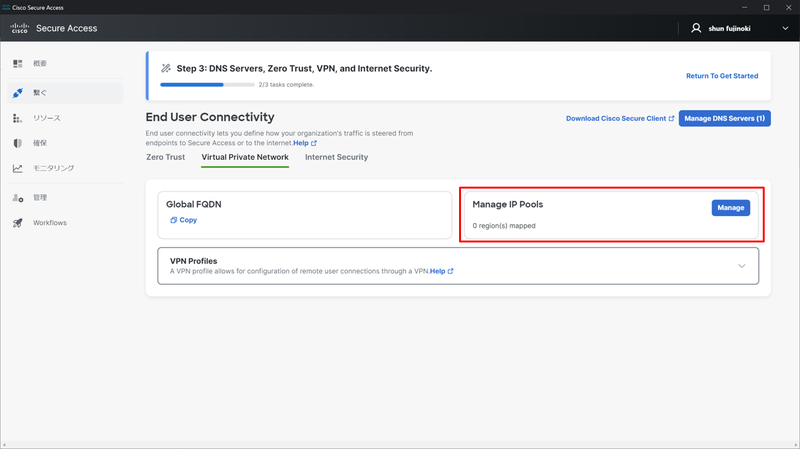Screen dimensions: 800x449
Task: Click the '2/3 tasks complete.' text
Action: point(286,85)
